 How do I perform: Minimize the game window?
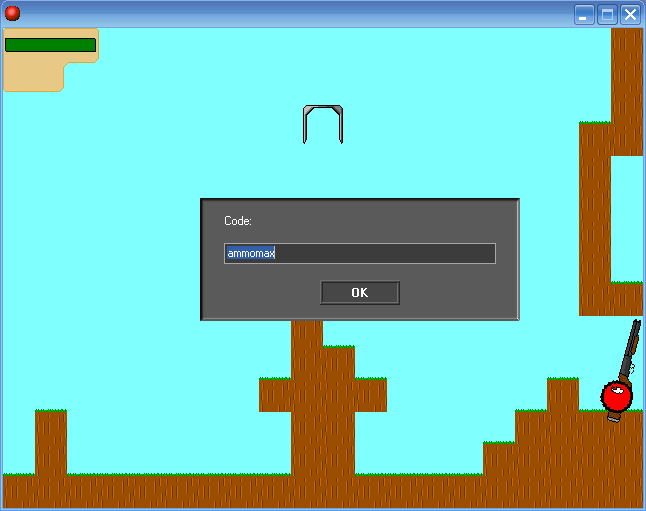[x=584, y=15]
